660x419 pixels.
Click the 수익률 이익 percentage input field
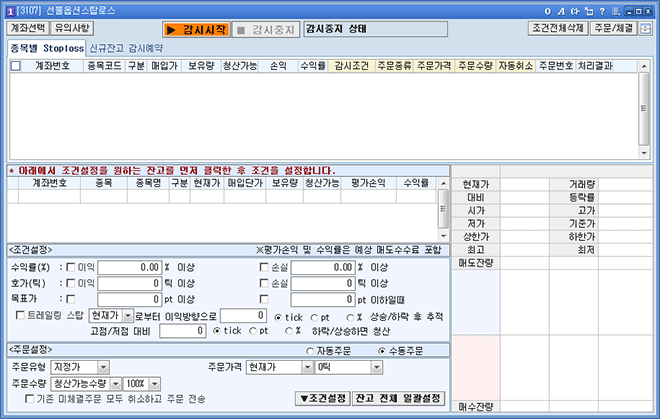130,268
